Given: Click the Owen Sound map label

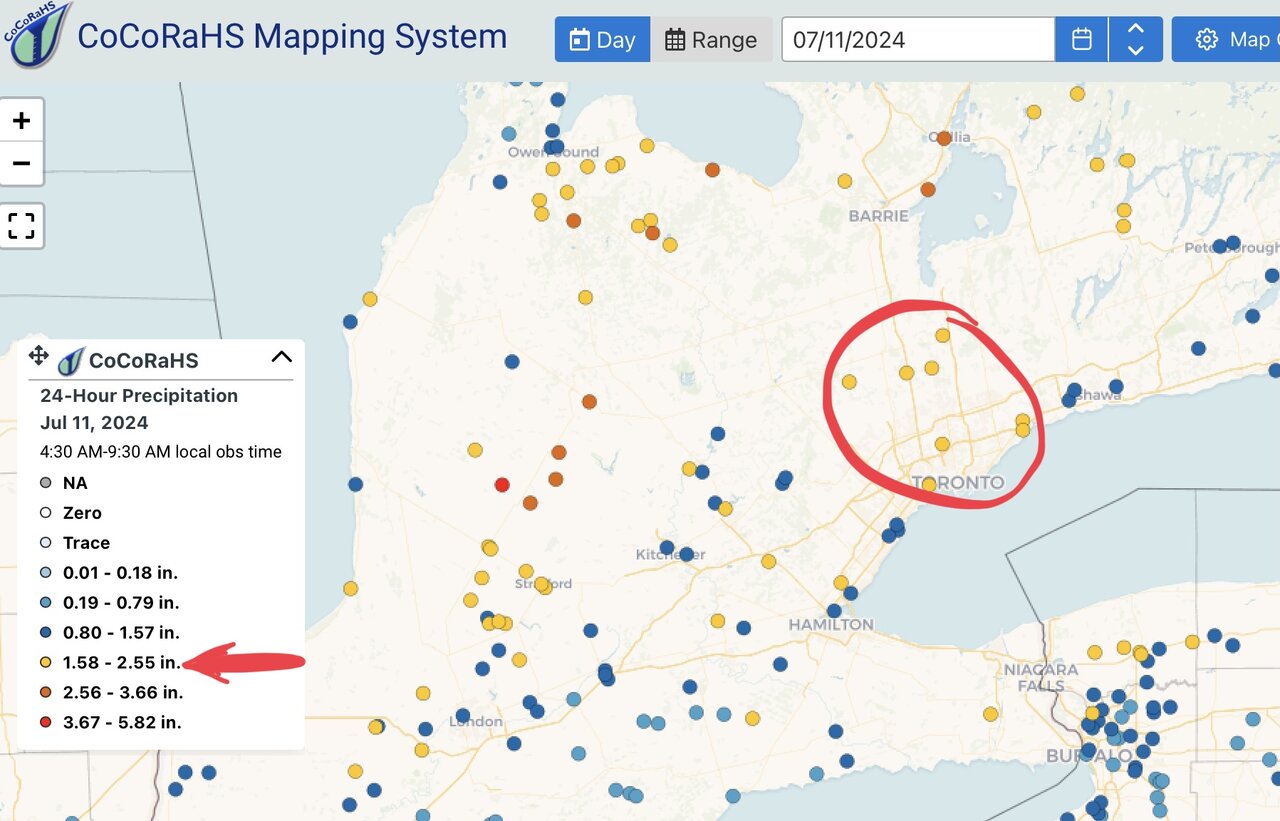Looking at the screenshot, I should pyautogui.click(x=553, y=152).
